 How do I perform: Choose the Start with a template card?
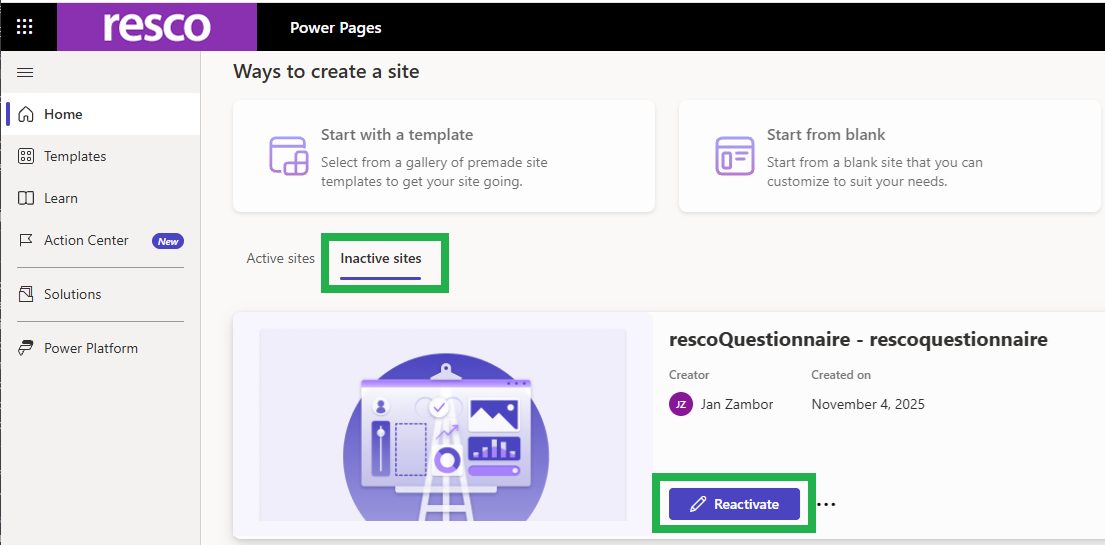coord(443,156)
